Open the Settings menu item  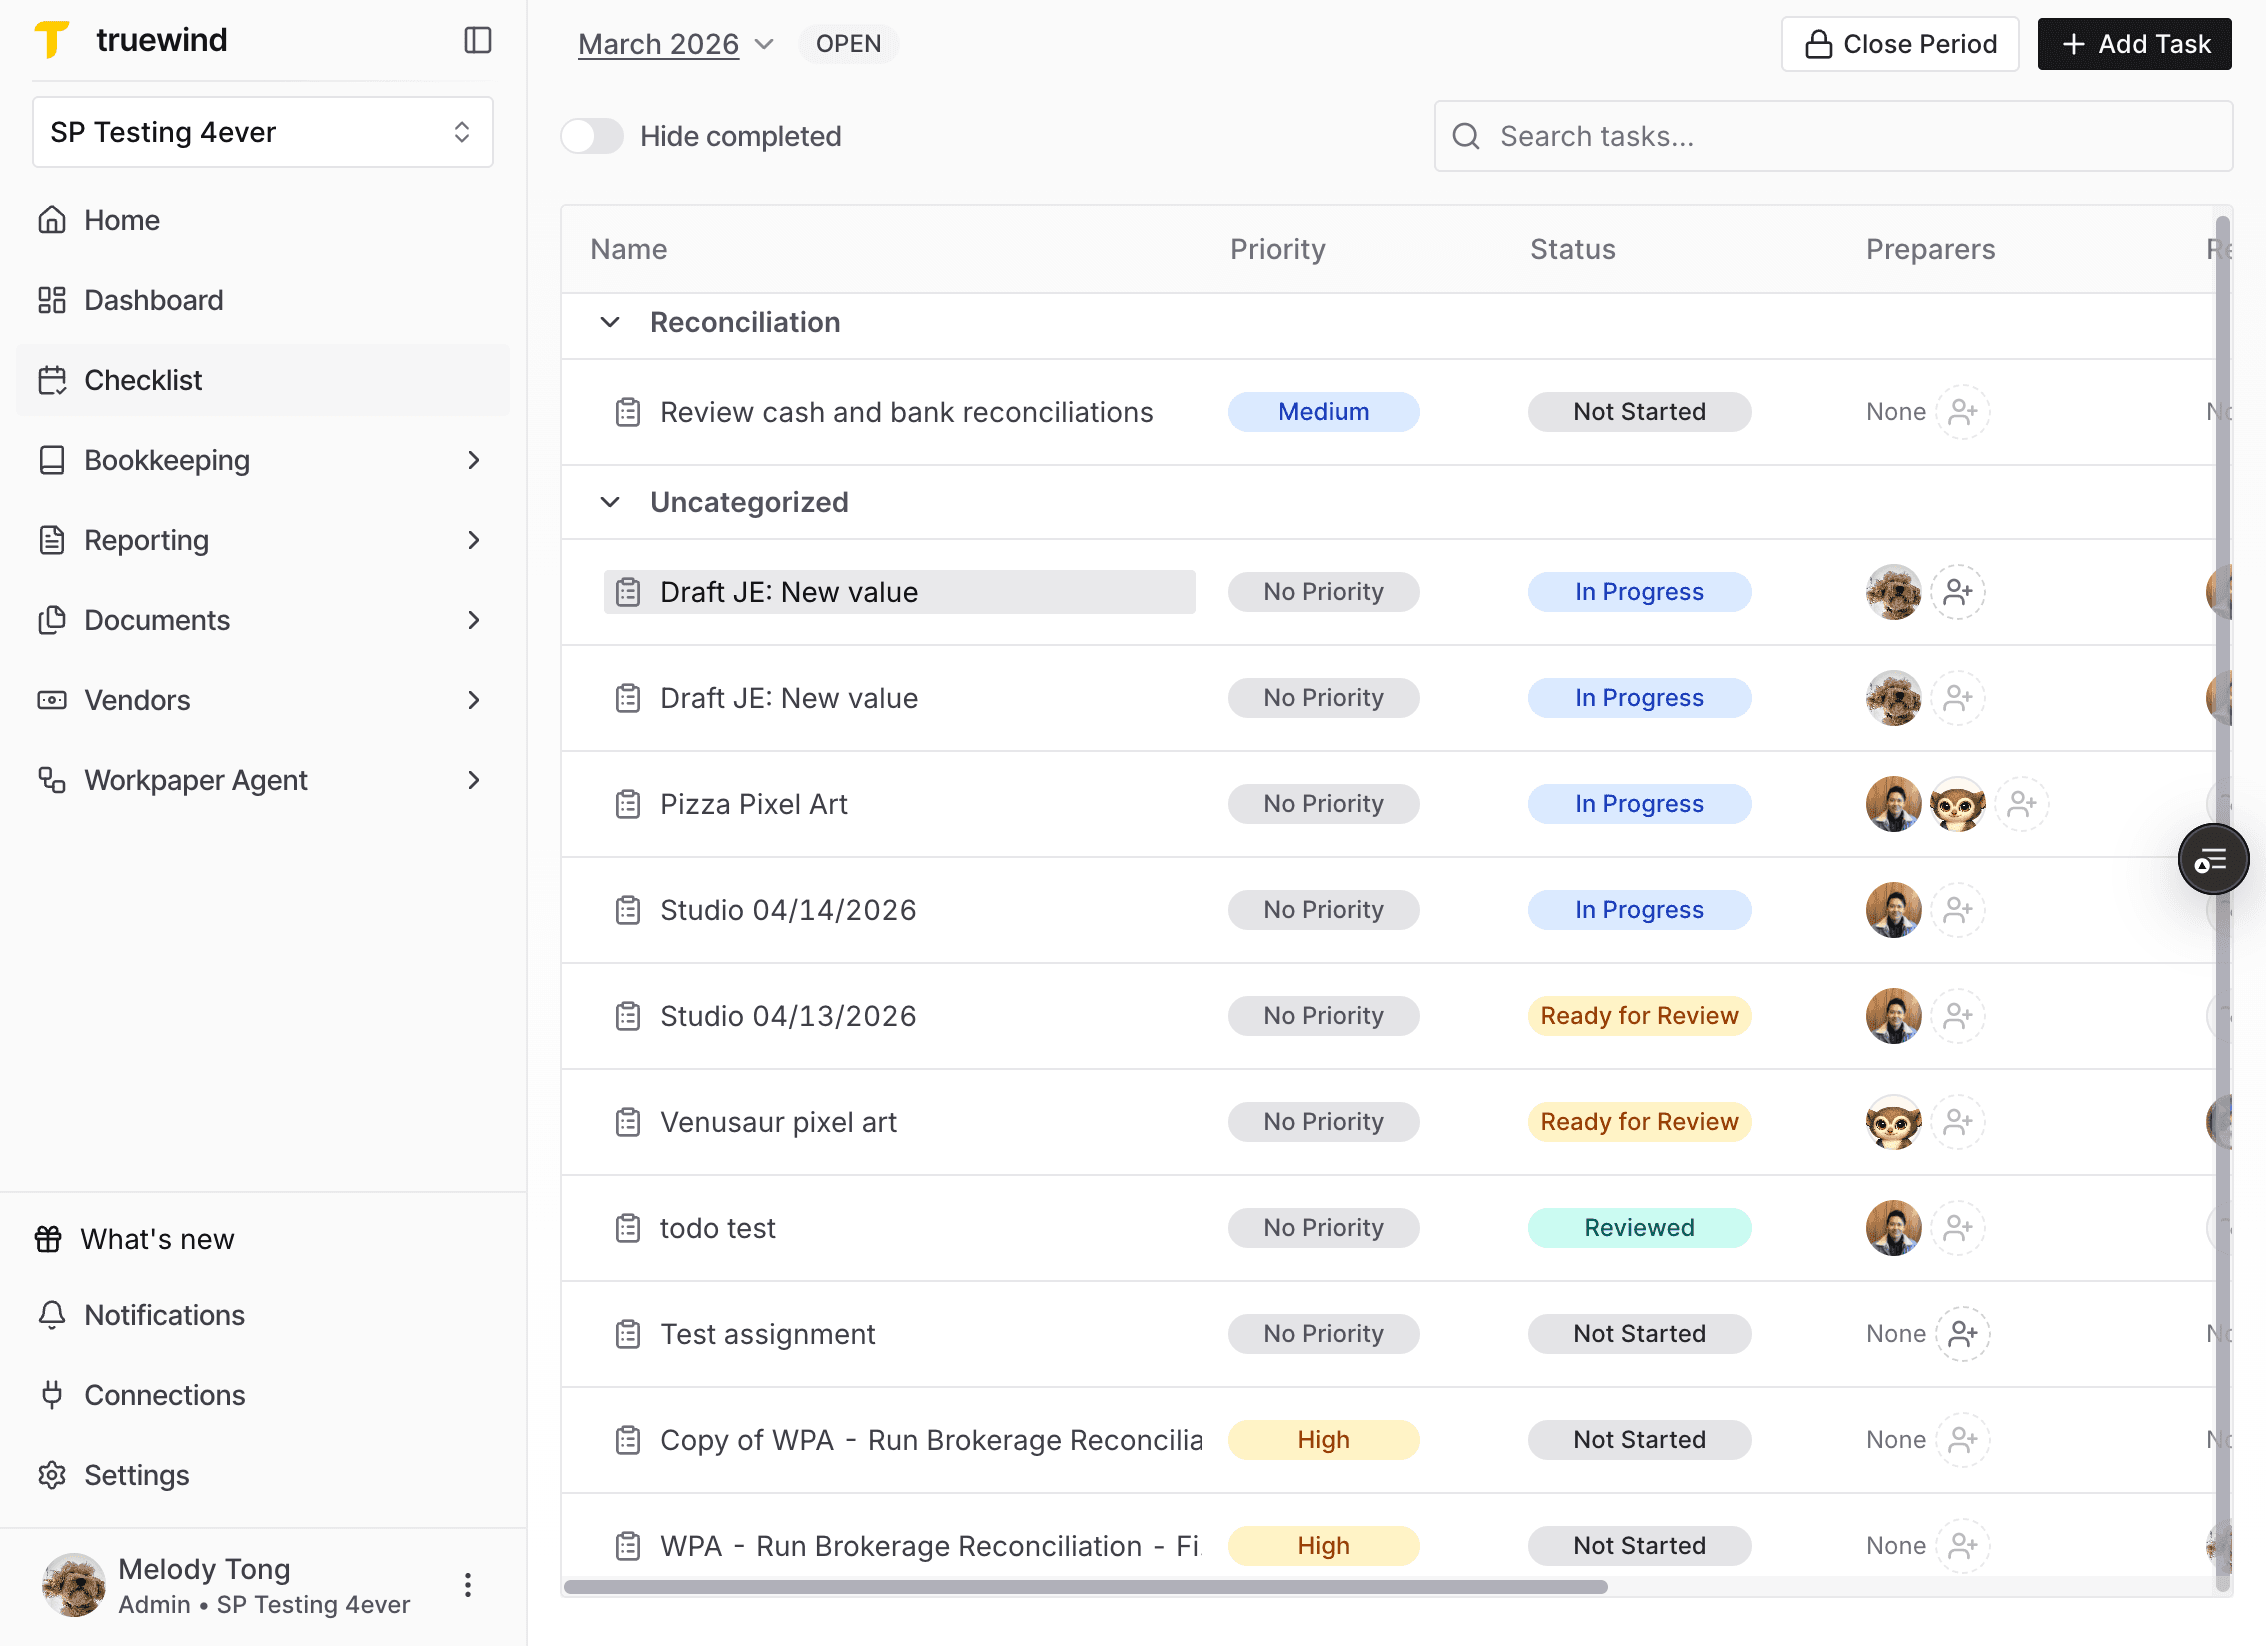tap(136, 1475)
